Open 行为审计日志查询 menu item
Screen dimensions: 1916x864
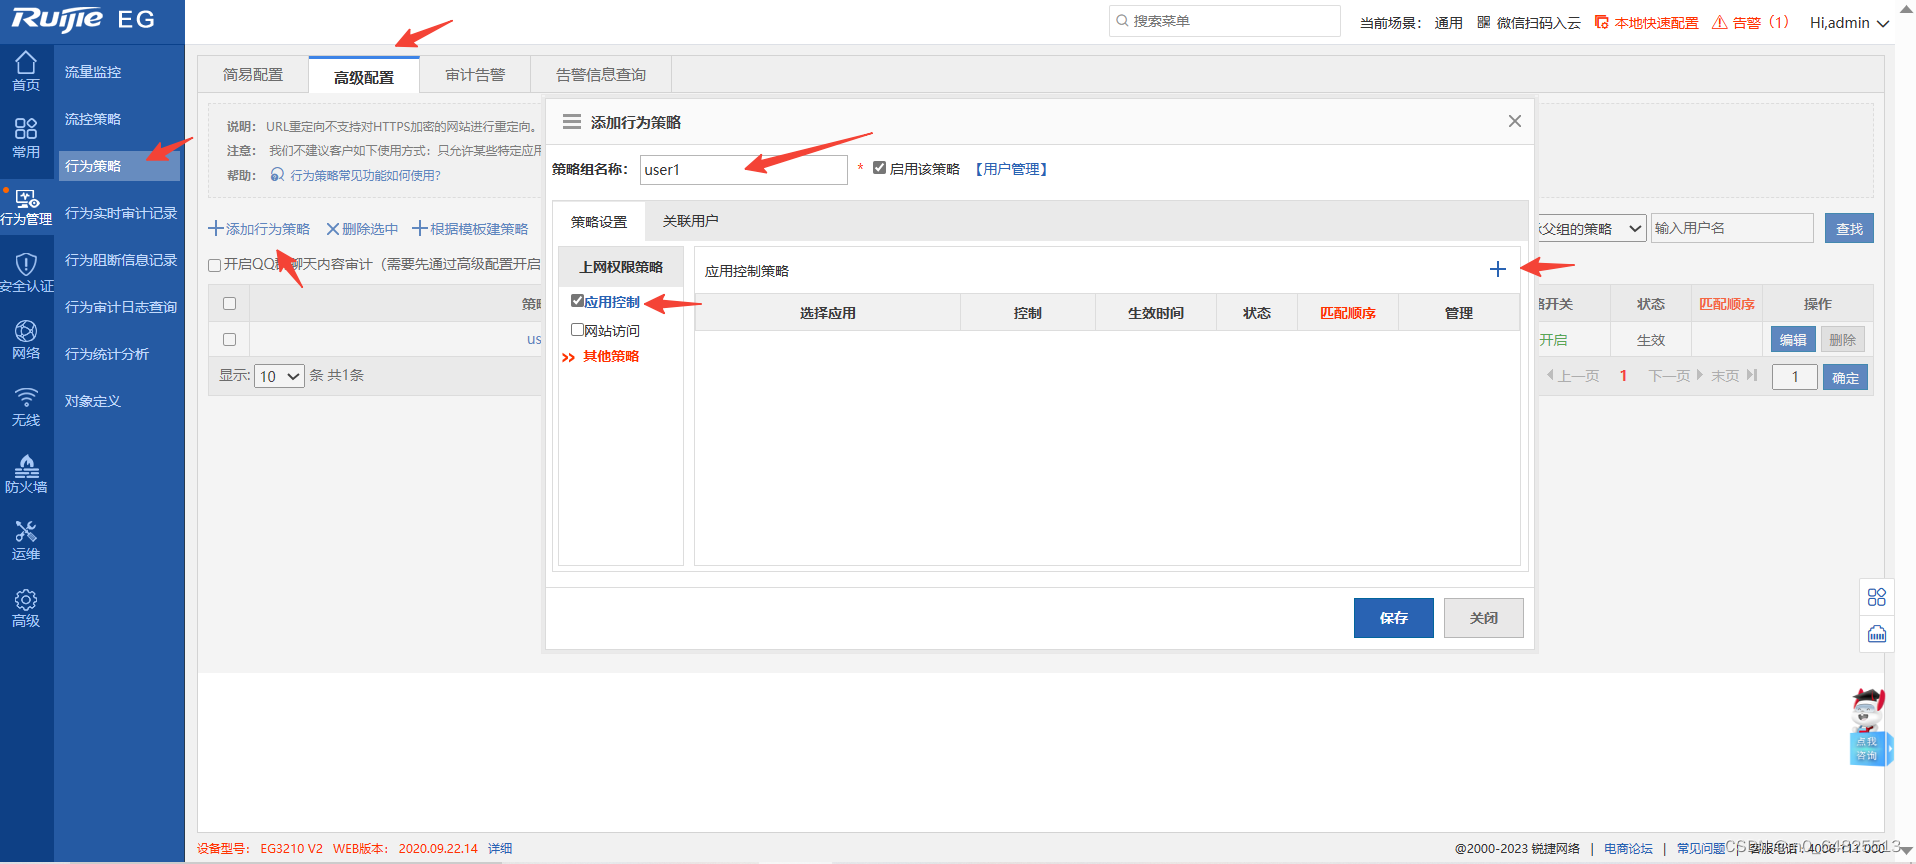[x=120, y=307]
